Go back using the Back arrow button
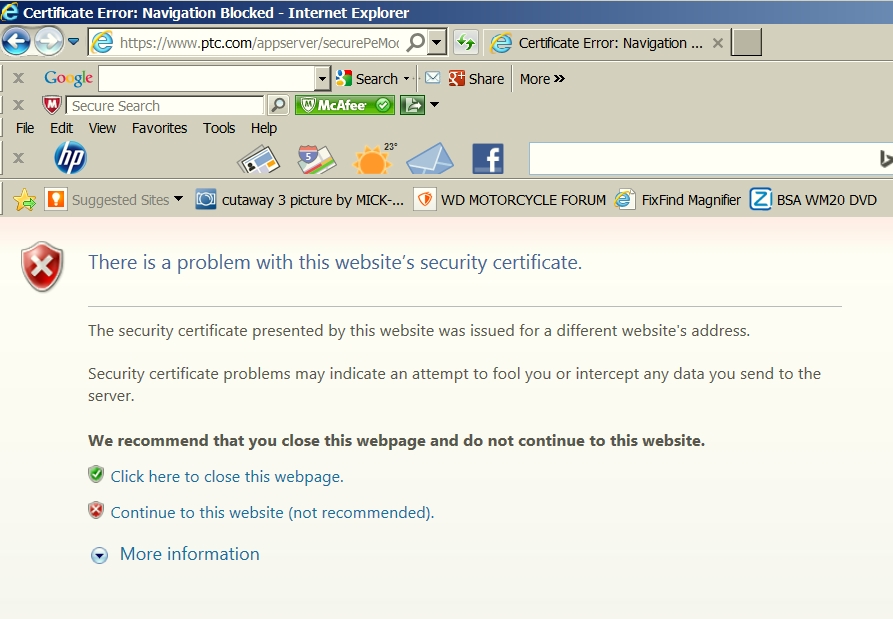 (x=16, y=42)
